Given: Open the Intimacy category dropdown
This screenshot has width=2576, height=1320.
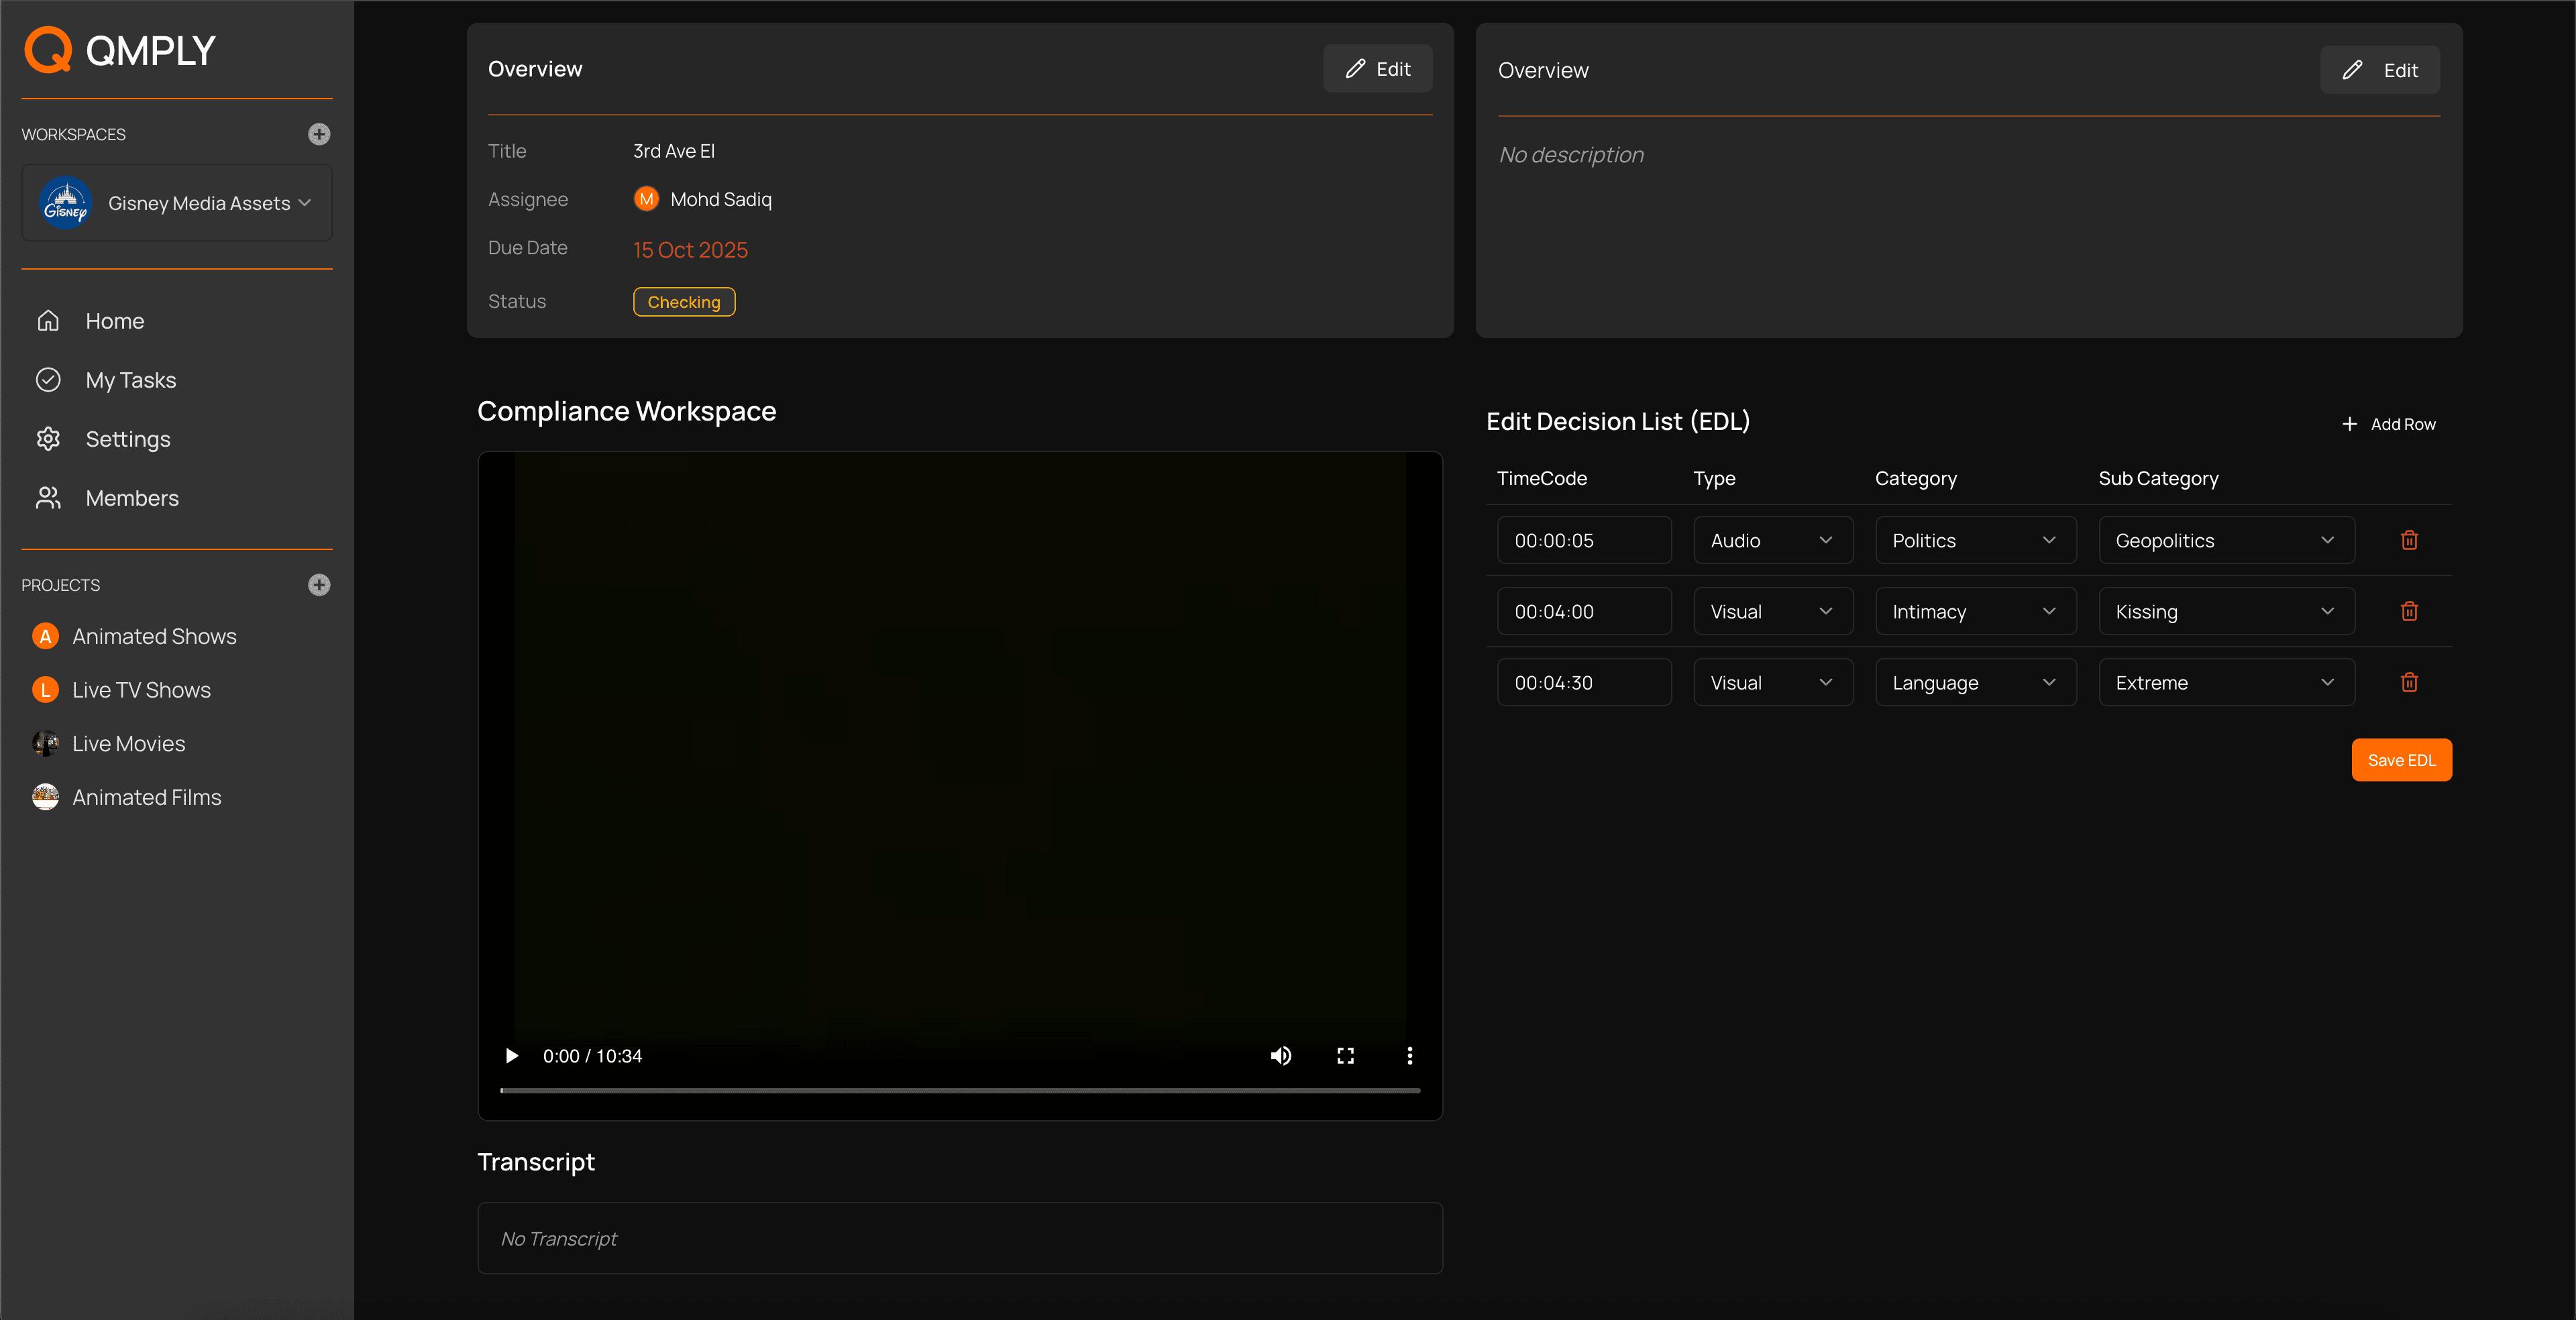Looking at the screenshot, I should pos(1975,611).
